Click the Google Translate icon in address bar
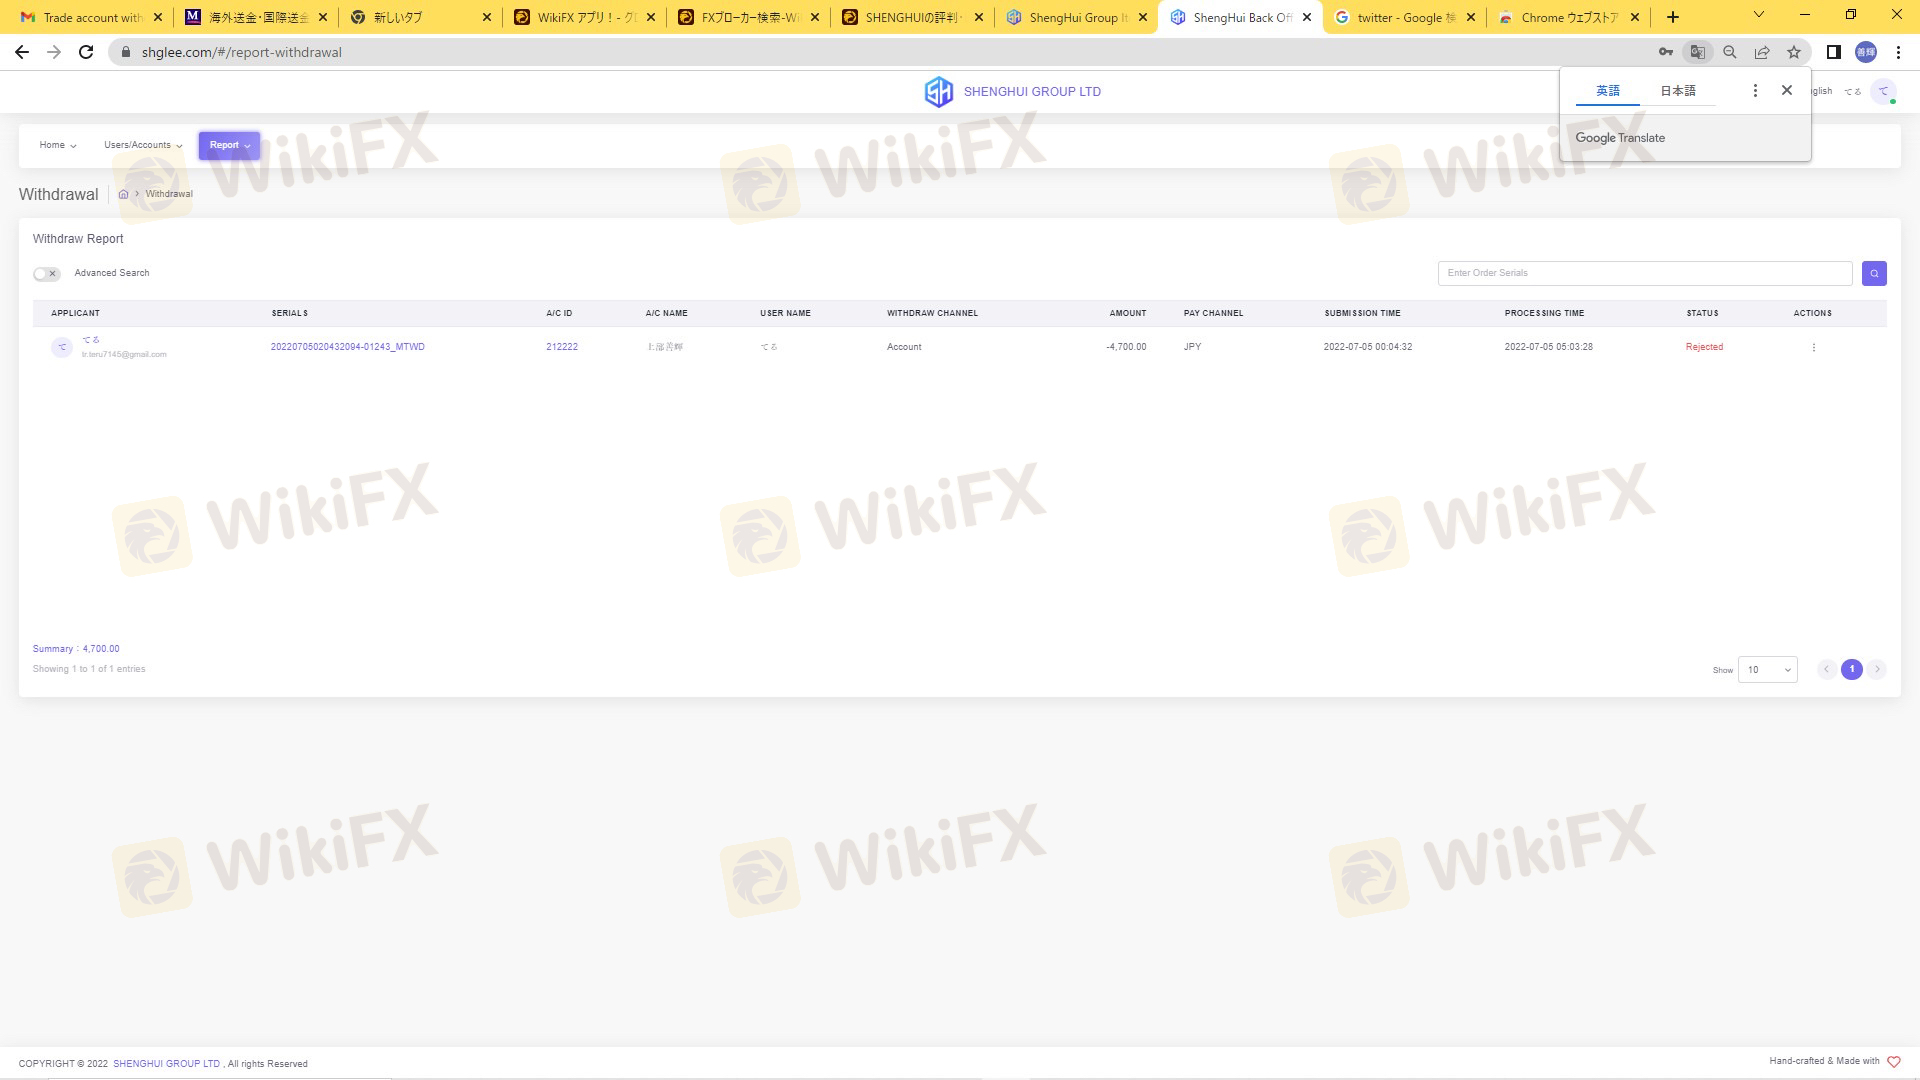 coord(1697,52)
